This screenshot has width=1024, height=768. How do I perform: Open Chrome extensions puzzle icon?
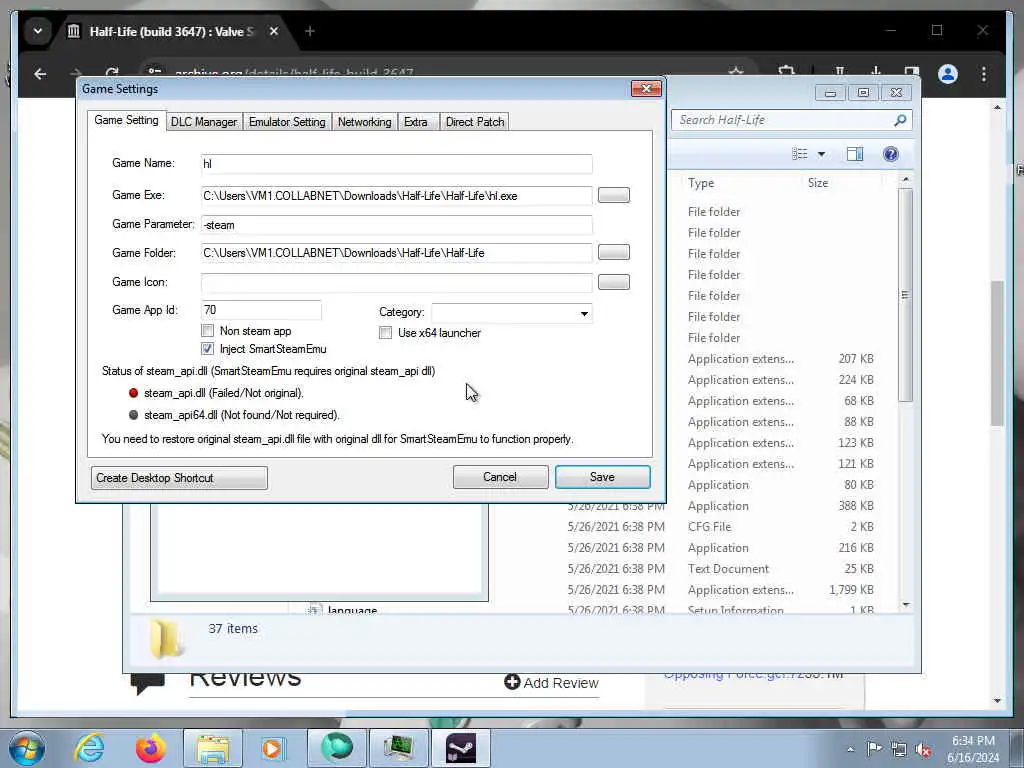pos(787,71)
